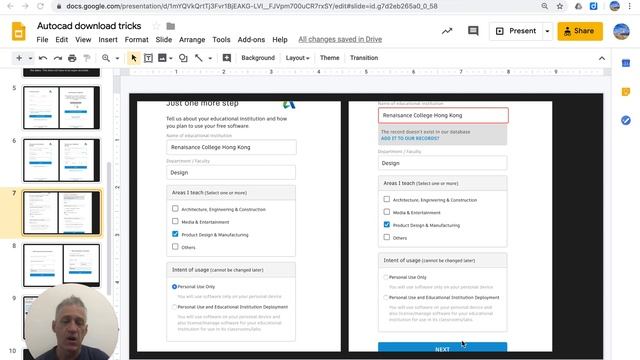Choose the Select arrow cursor tool
Viewport: 640px width, 360px height.
pyautogui.click(x=133, y=58)
